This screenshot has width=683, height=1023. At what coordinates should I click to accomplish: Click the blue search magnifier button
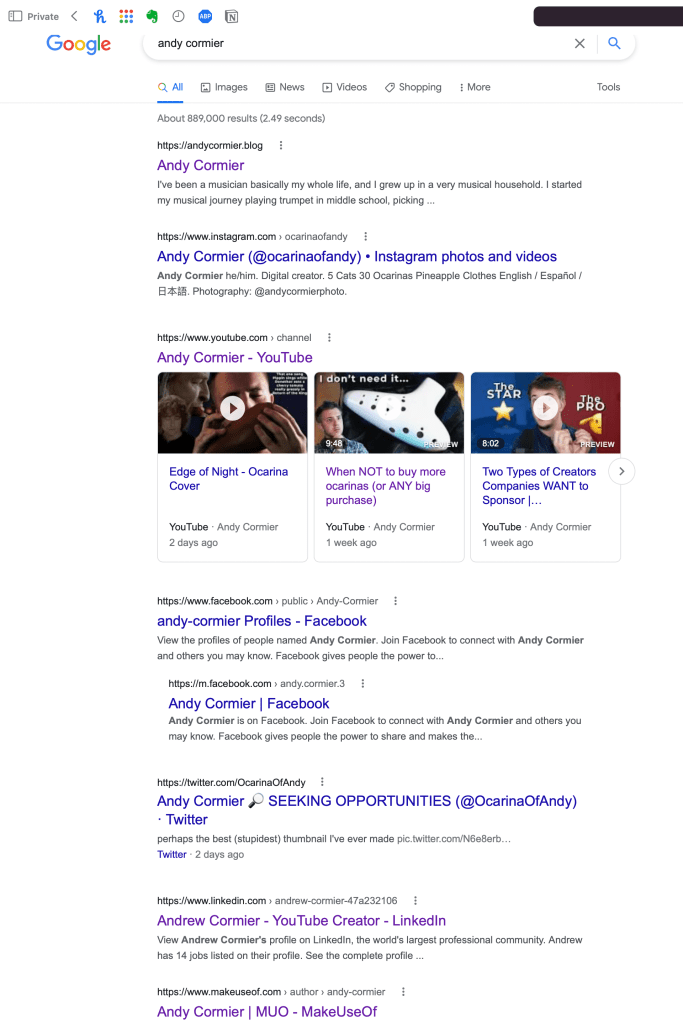pos(614,43)
